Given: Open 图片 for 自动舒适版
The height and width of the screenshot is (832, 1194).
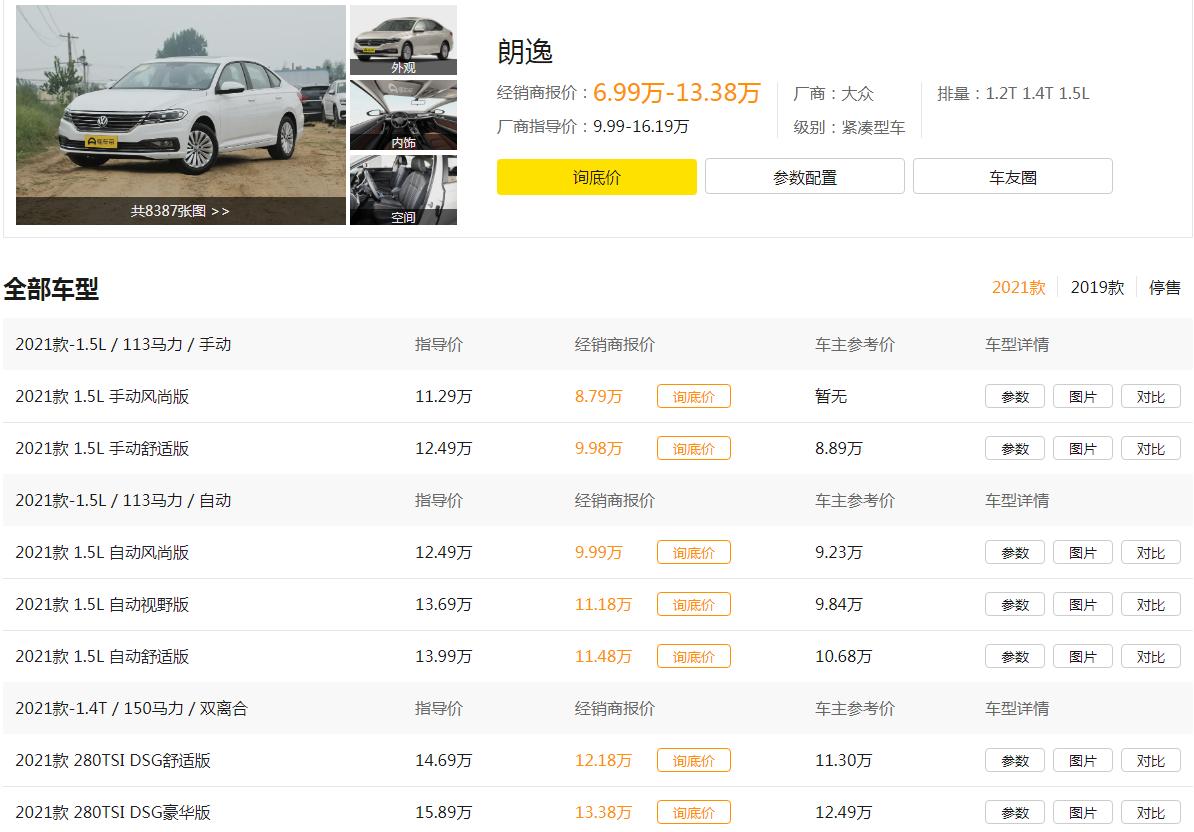Looking at the screenshot, I should coord(1083,656).
